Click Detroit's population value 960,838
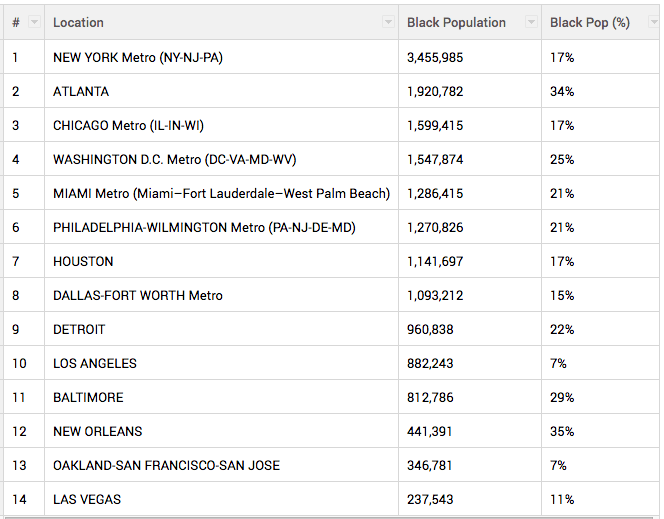 pyautogui.click(x=430, y=330)
